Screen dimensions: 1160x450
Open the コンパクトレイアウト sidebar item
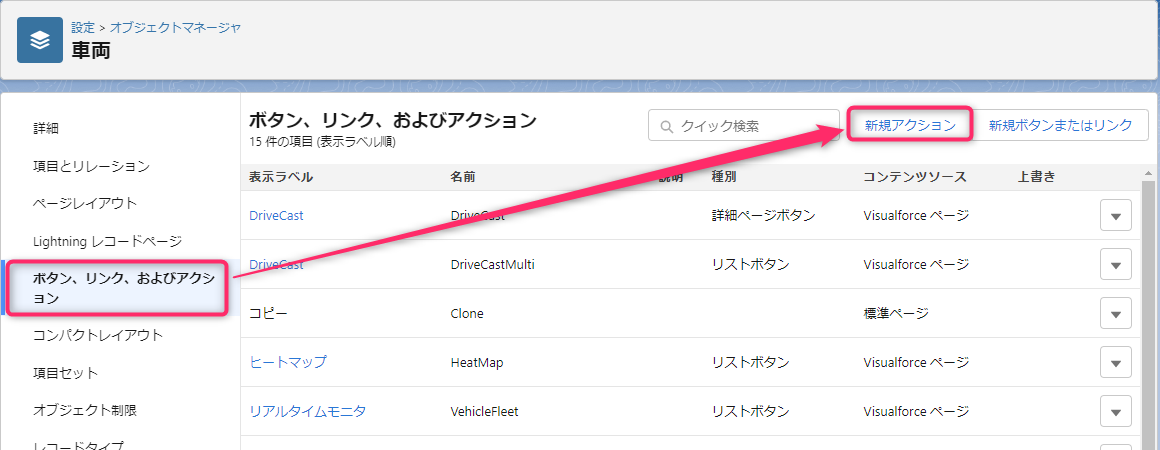click(98, 335)
